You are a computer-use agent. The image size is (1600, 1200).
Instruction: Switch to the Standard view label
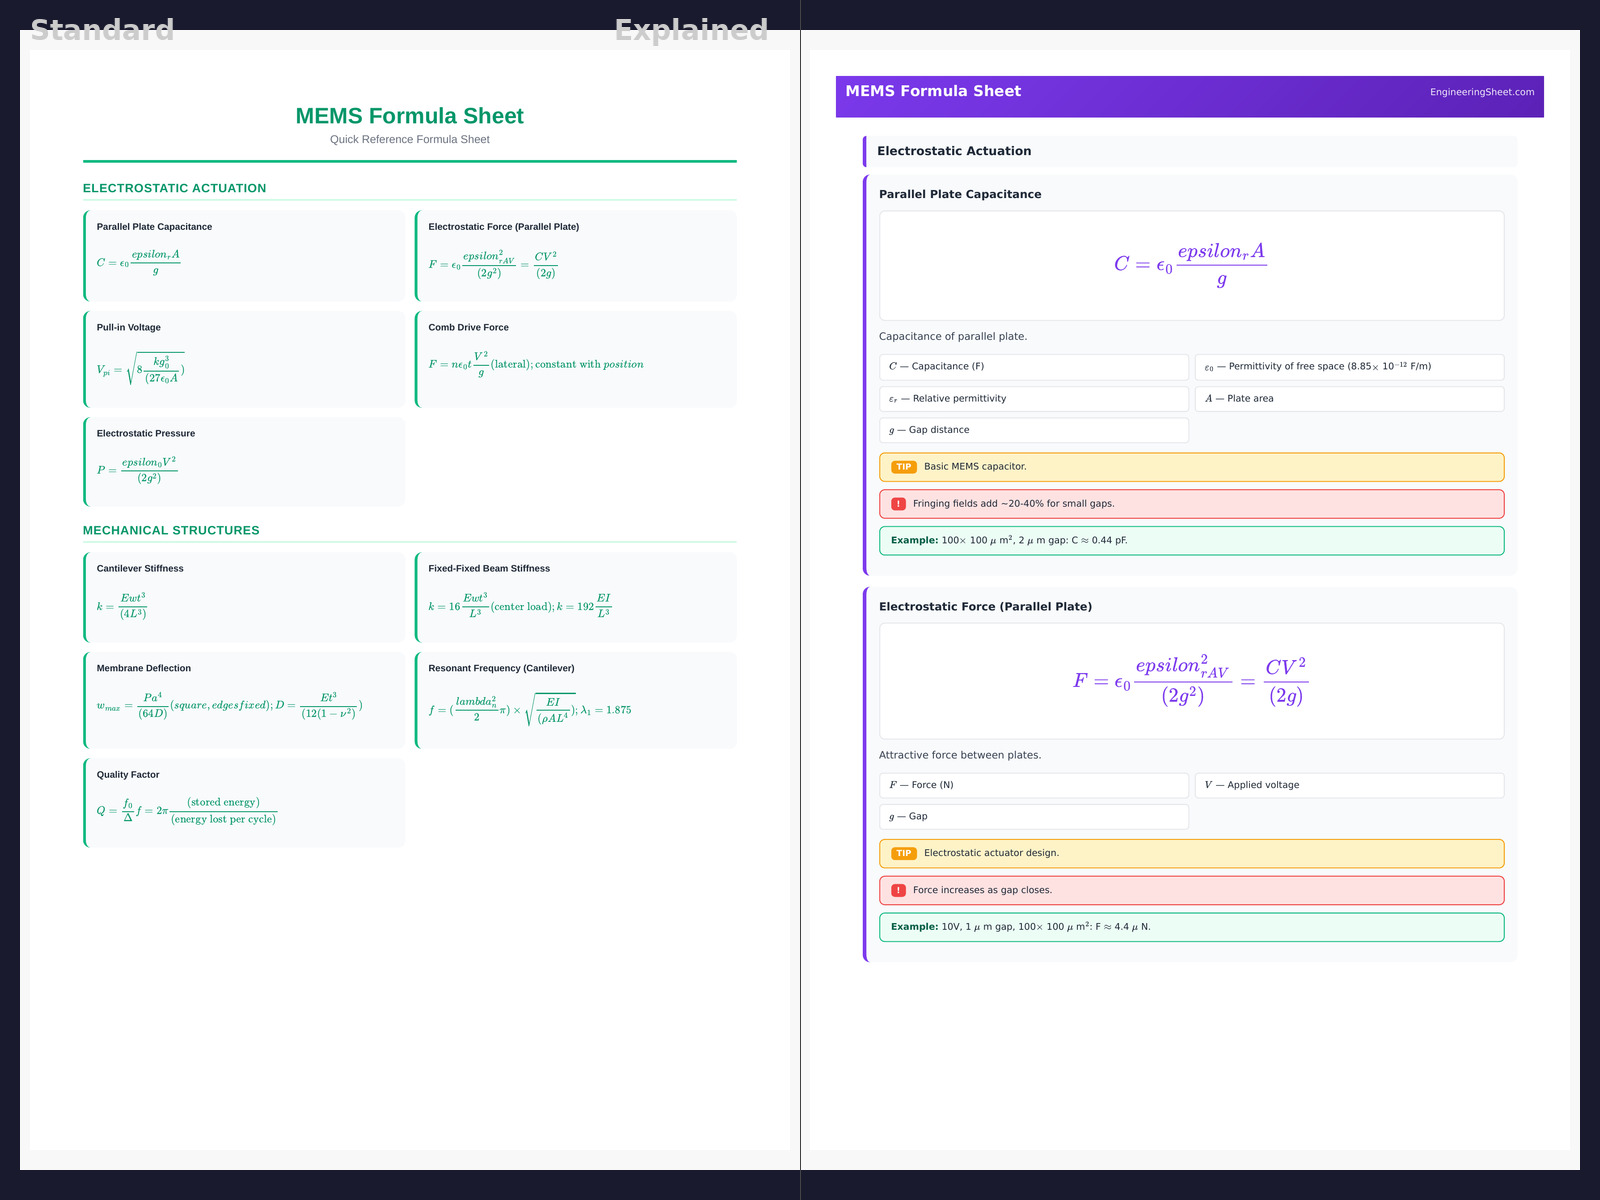102,30
